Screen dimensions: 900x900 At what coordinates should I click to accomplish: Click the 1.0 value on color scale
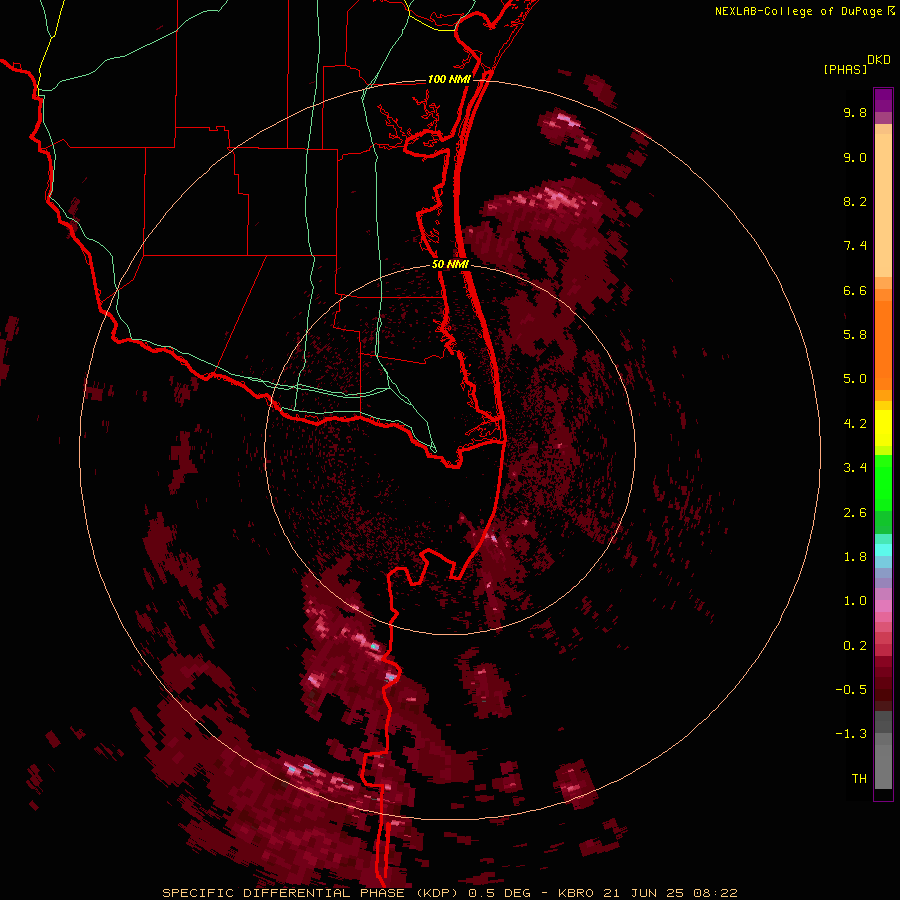coord(855,601)
